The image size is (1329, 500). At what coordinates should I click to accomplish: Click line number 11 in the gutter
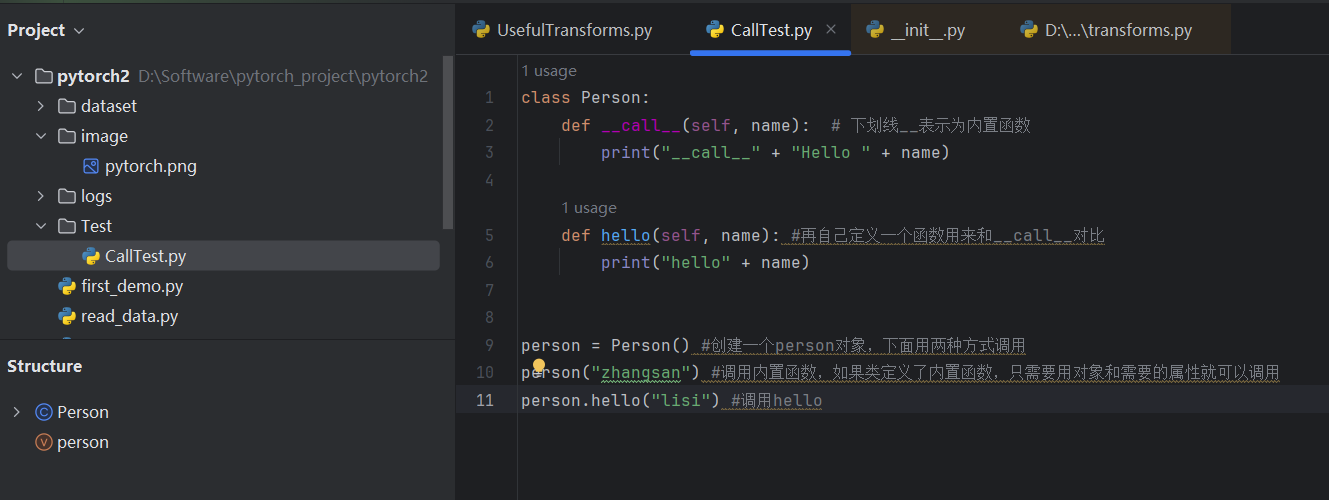(485, 400)
